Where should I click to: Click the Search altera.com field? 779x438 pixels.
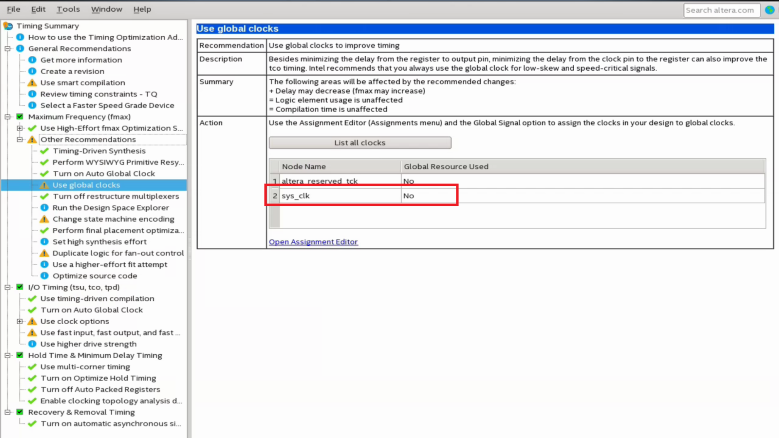coord(721,10)
